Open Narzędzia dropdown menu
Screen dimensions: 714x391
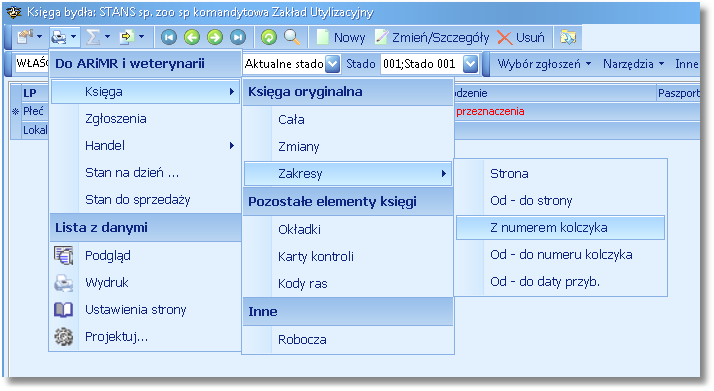click(x=633, y=64)
